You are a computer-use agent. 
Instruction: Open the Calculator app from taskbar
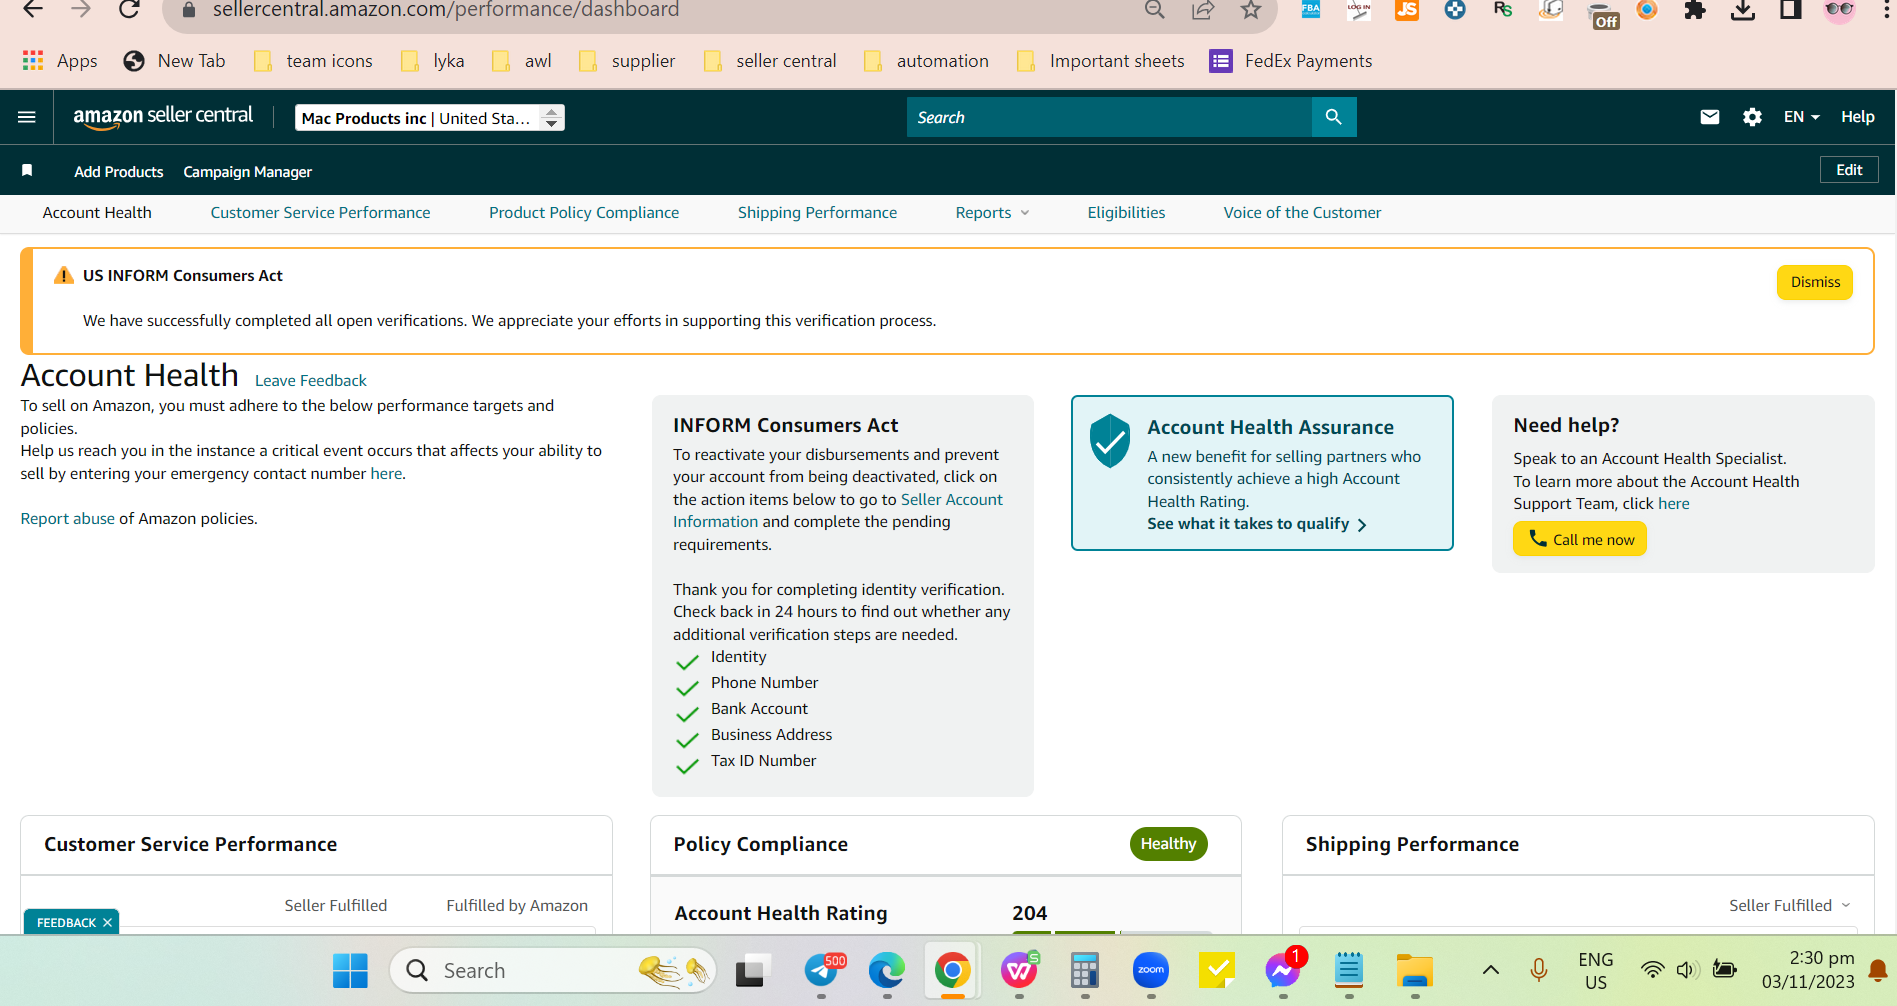pos(1085,970)
